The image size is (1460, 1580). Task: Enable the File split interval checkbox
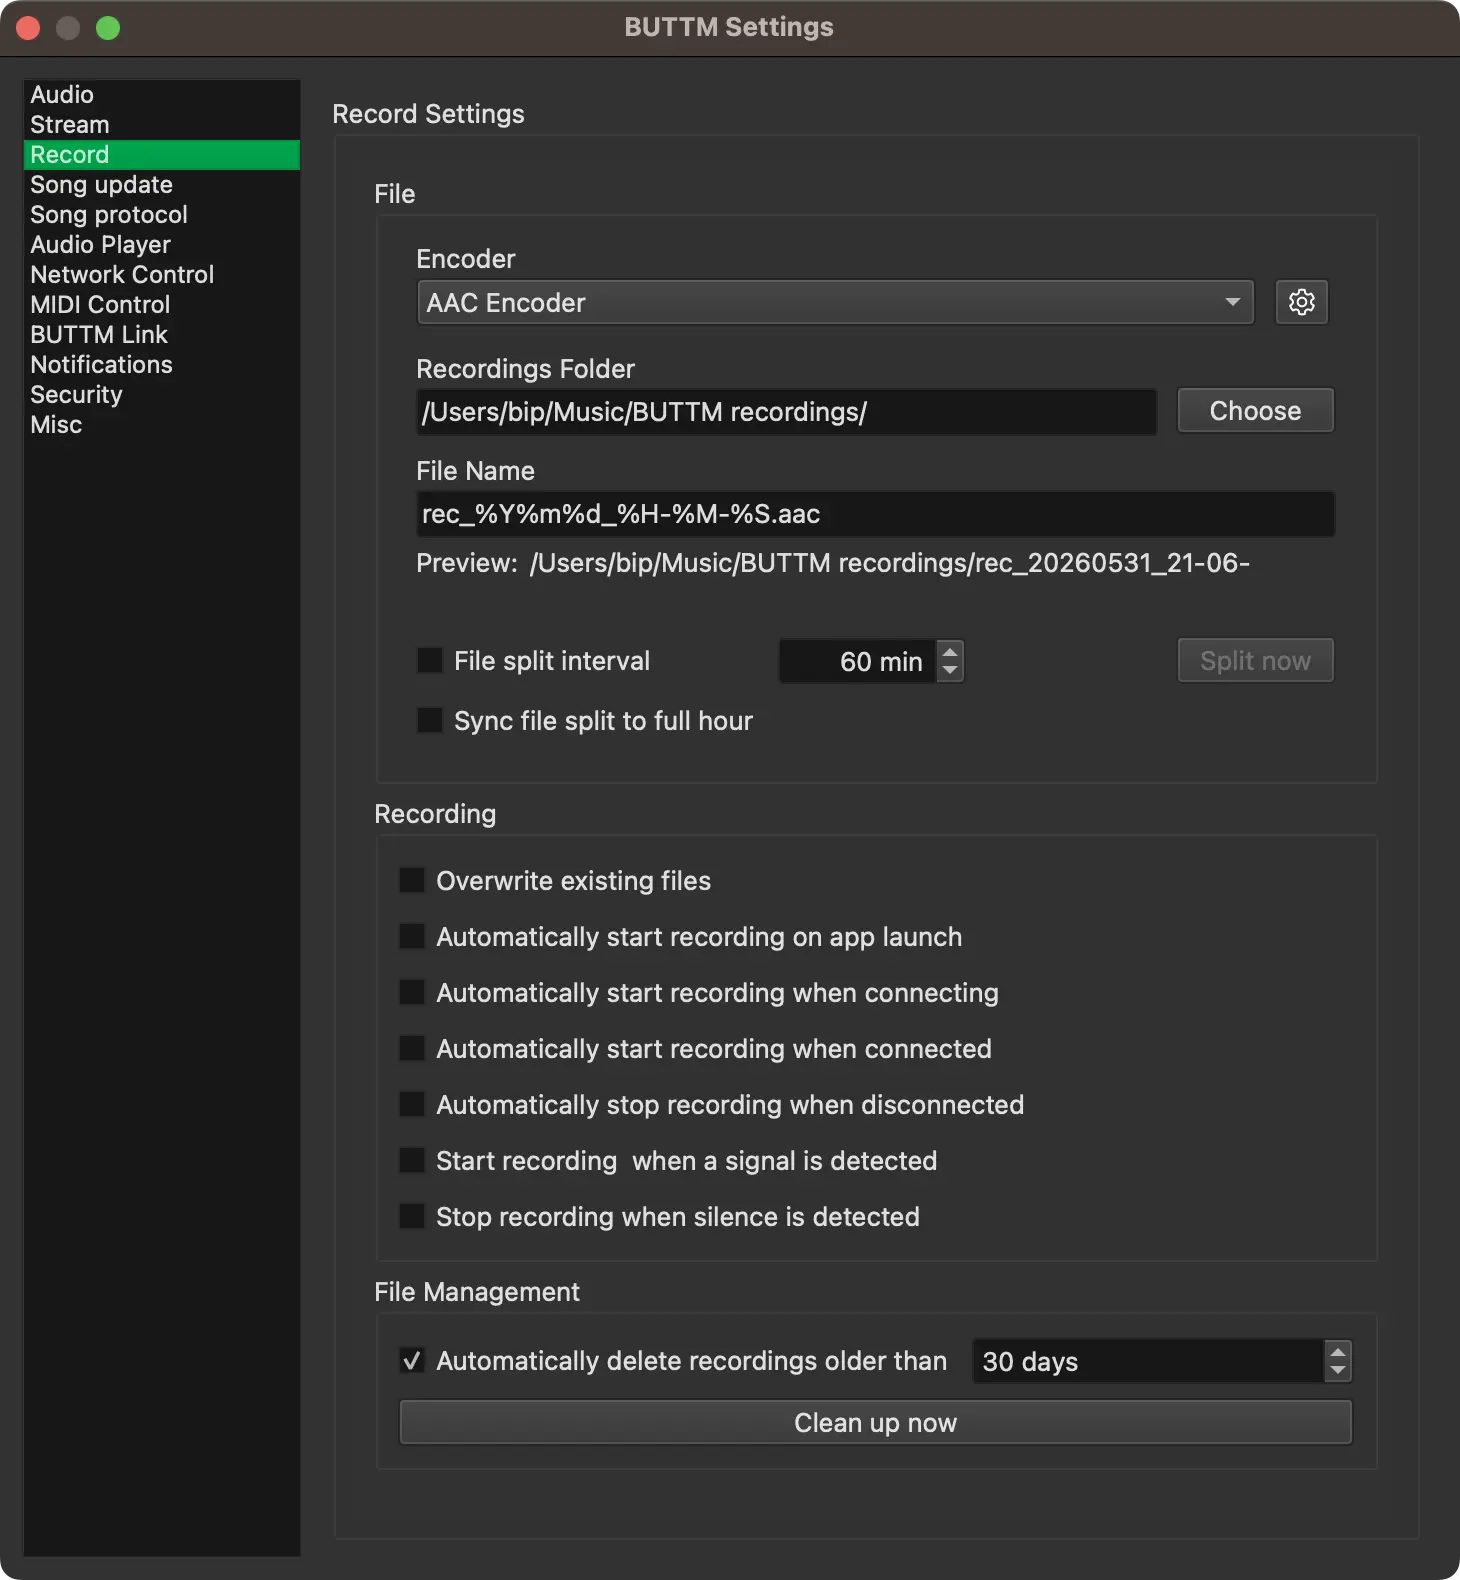[x=430, y=660]
